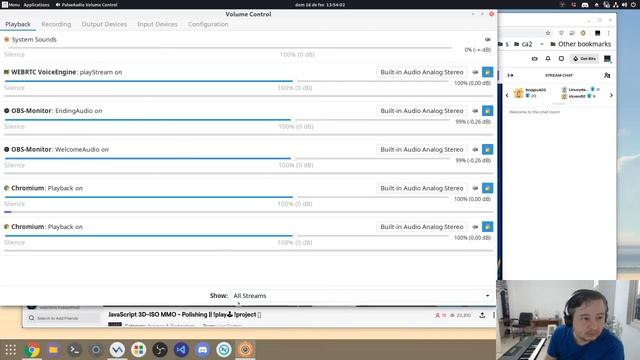This screenshot has width=640, height=360.
Task: Lock channels for first Chromium Playback
Action: [x=487, y=188]
